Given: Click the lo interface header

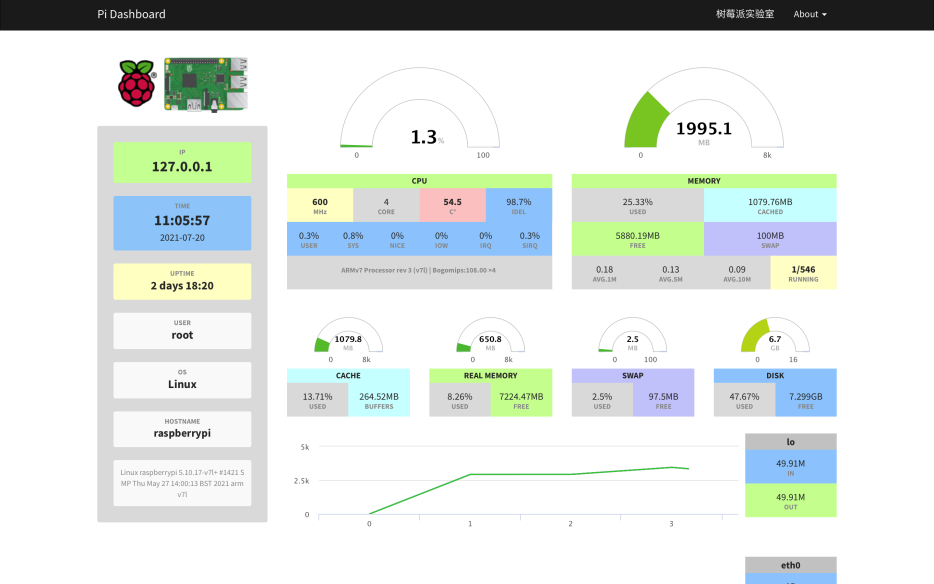Looking at the screenshot, I should tap(790, 441).
